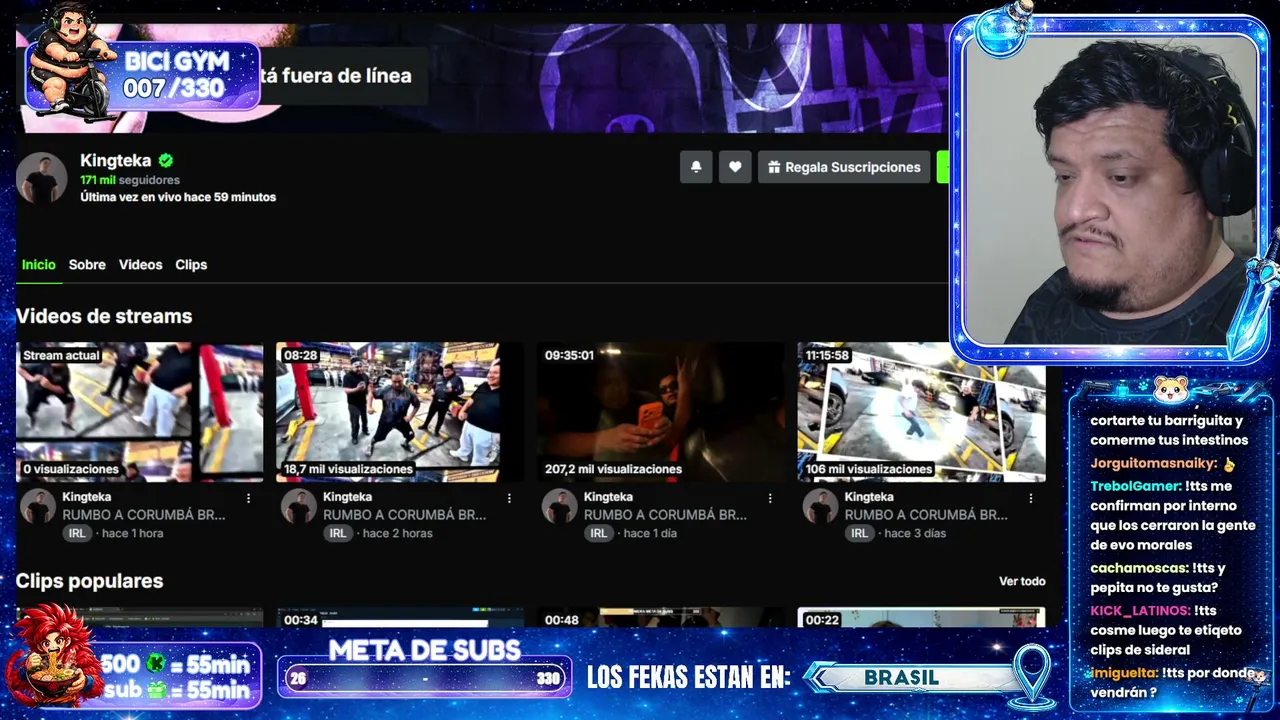
Task: Click channel avatar on the hace 1 día video
Action: click(x=559, y=506)
